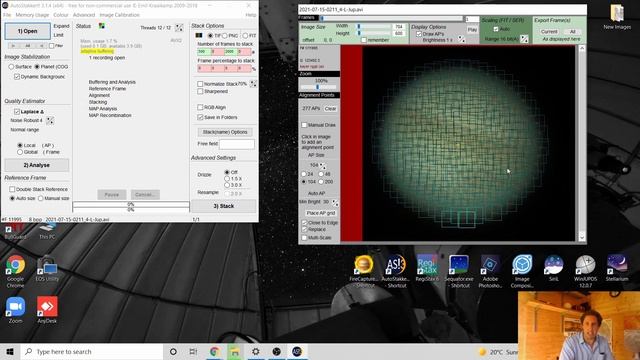
Task: Open Stack(name) Options
Action: [225, 132]
